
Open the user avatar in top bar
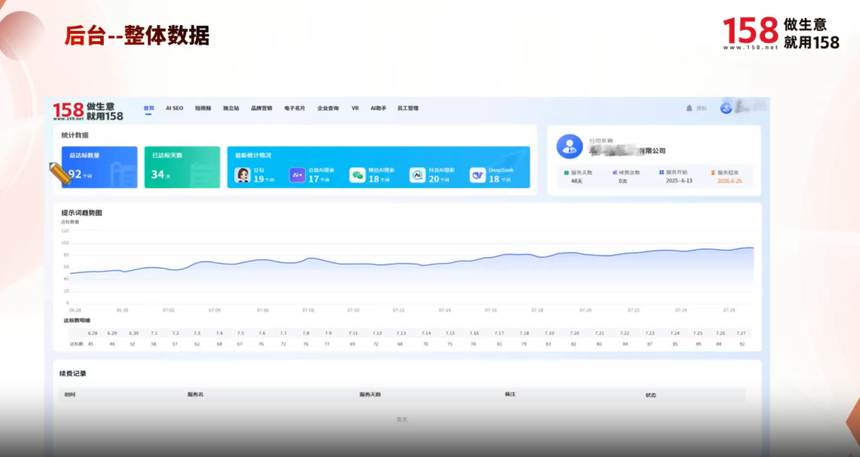pyautogui.click(x=726, y=108)
